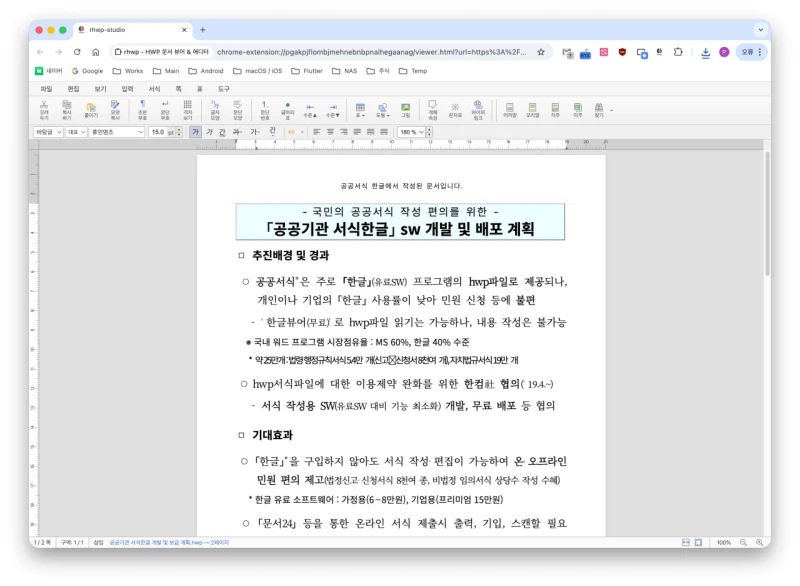The width and height of the screenshot is (800, 586).
Task: Toggle underline formatting
Action: tap(222, 132)
